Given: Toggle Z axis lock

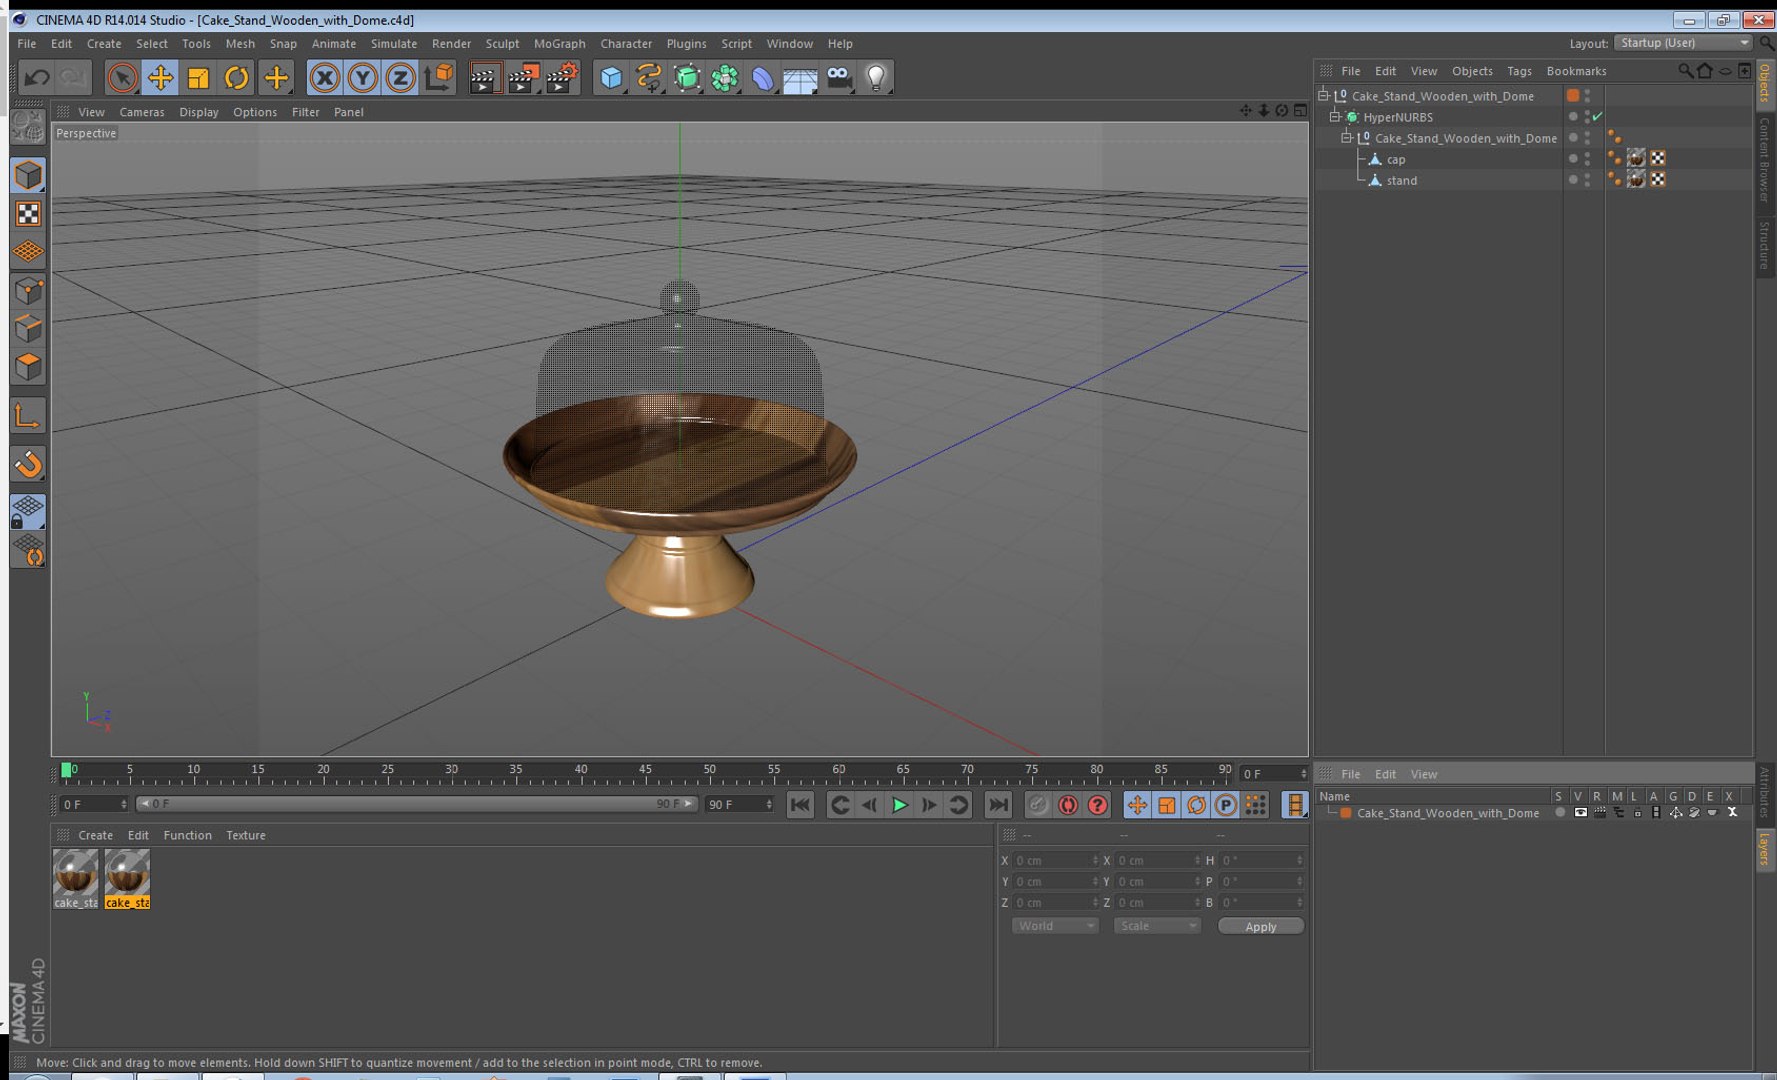Looking at the screenshot, I should pos(400,77).
